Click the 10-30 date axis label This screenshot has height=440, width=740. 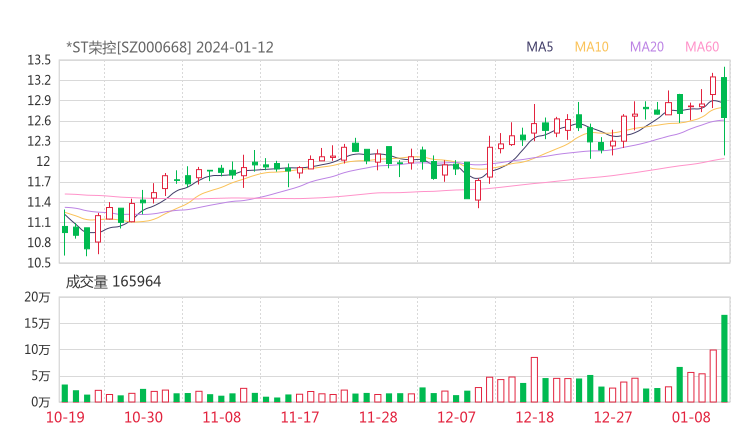[143, 417]
